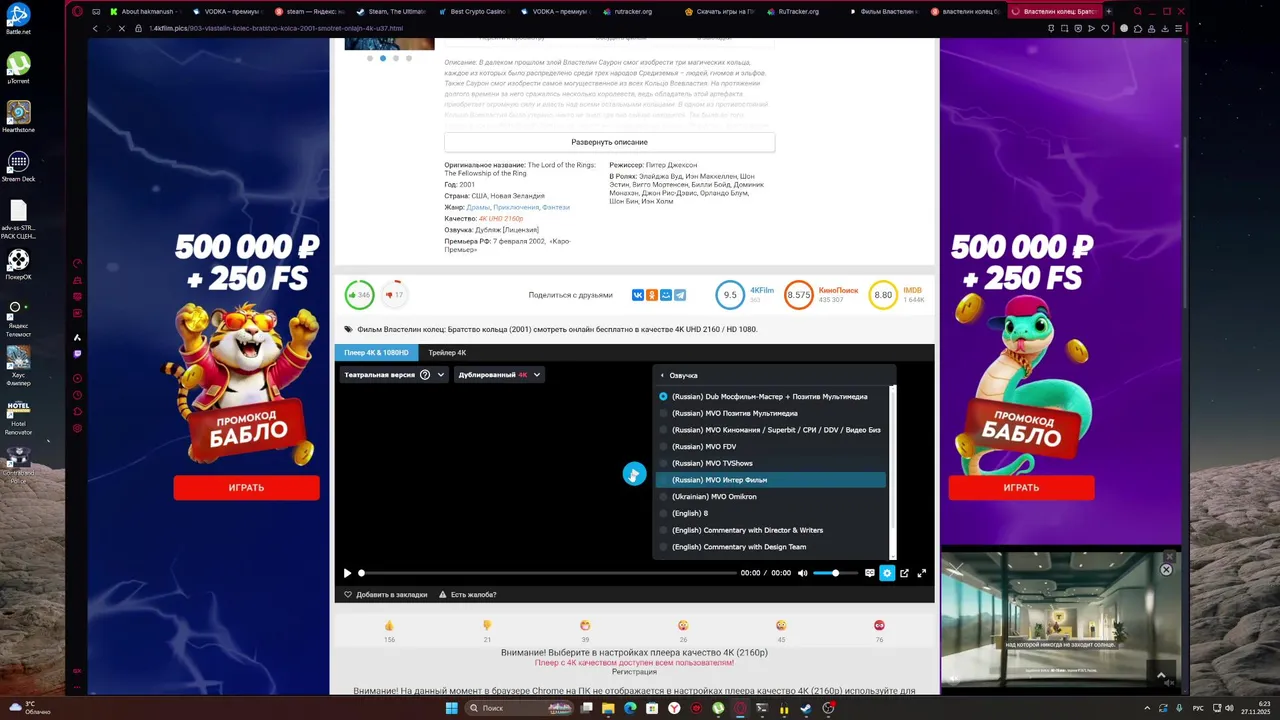Click the thumbs-up reaction emoji 156
The height and width of the screenshot is (720, 1280).
(389, 626)
